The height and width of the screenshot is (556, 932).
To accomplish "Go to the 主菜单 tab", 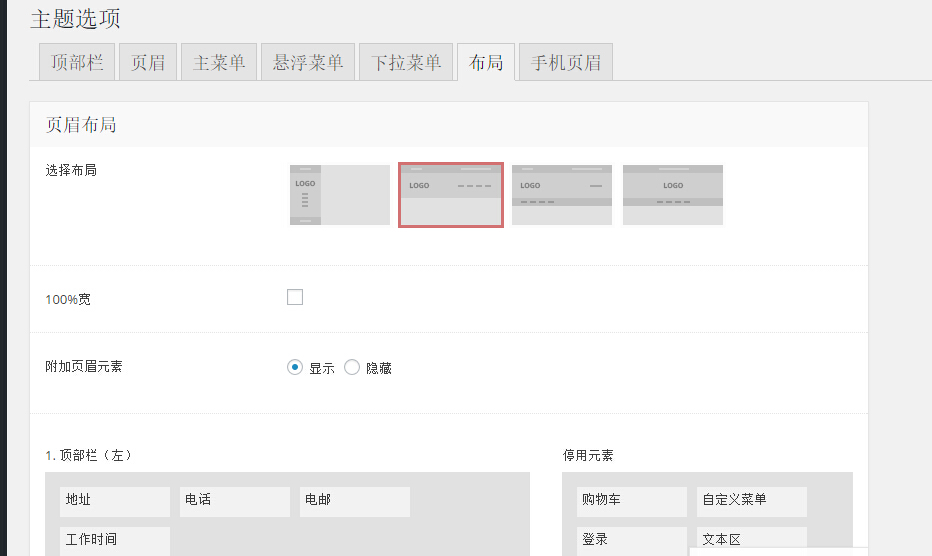I will click(219, 62).
